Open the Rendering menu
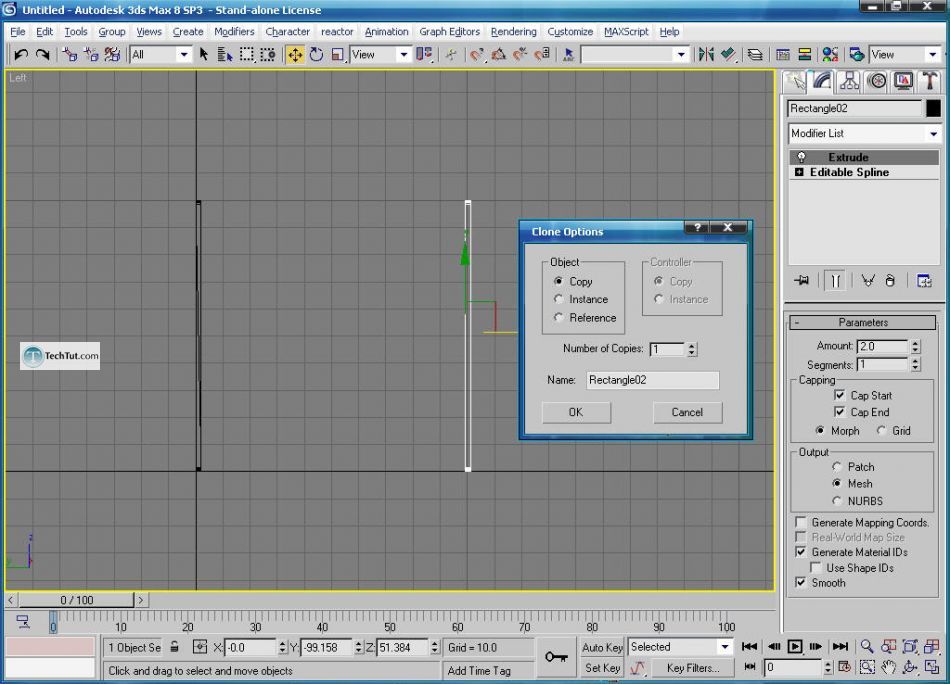950x684 pixels. coord(513,32)
